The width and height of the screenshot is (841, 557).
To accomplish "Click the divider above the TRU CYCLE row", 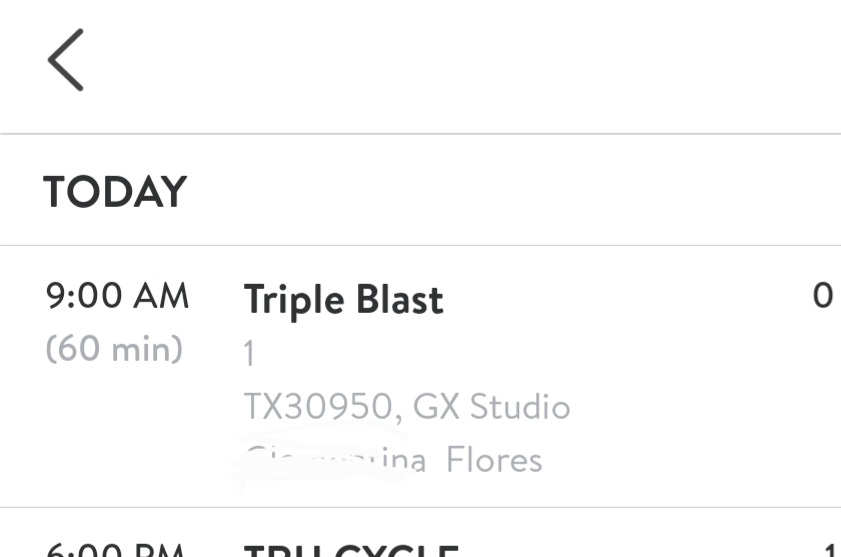I will click(420, 507).
